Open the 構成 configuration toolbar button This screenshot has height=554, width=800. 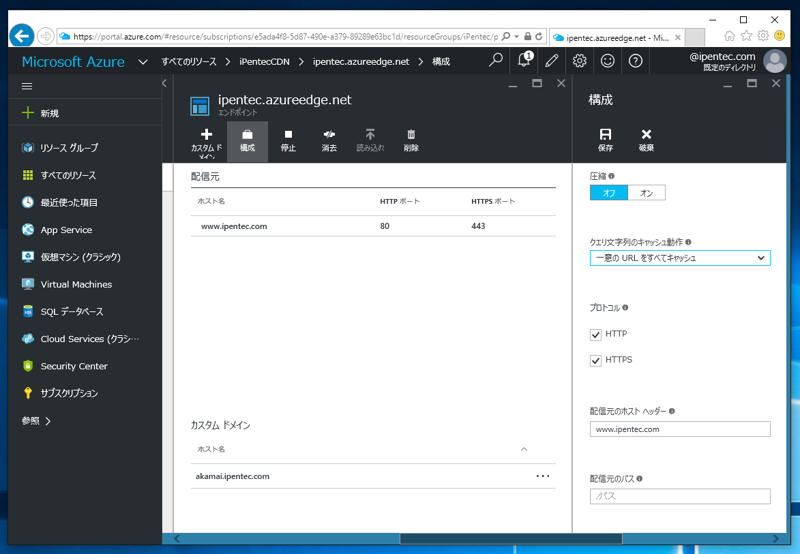(x=247, y=141)
